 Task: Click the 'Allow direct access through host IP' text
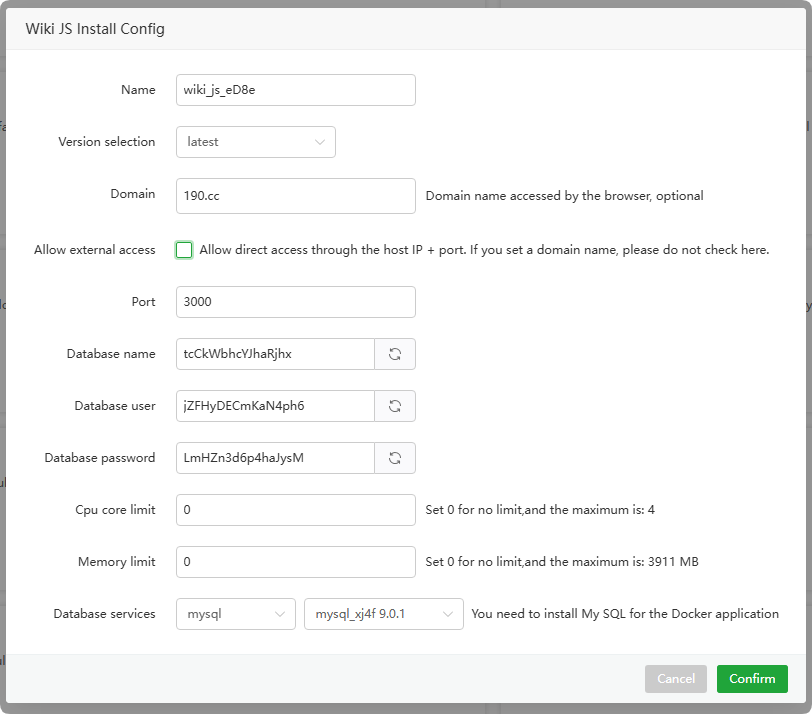pos(484,250)
